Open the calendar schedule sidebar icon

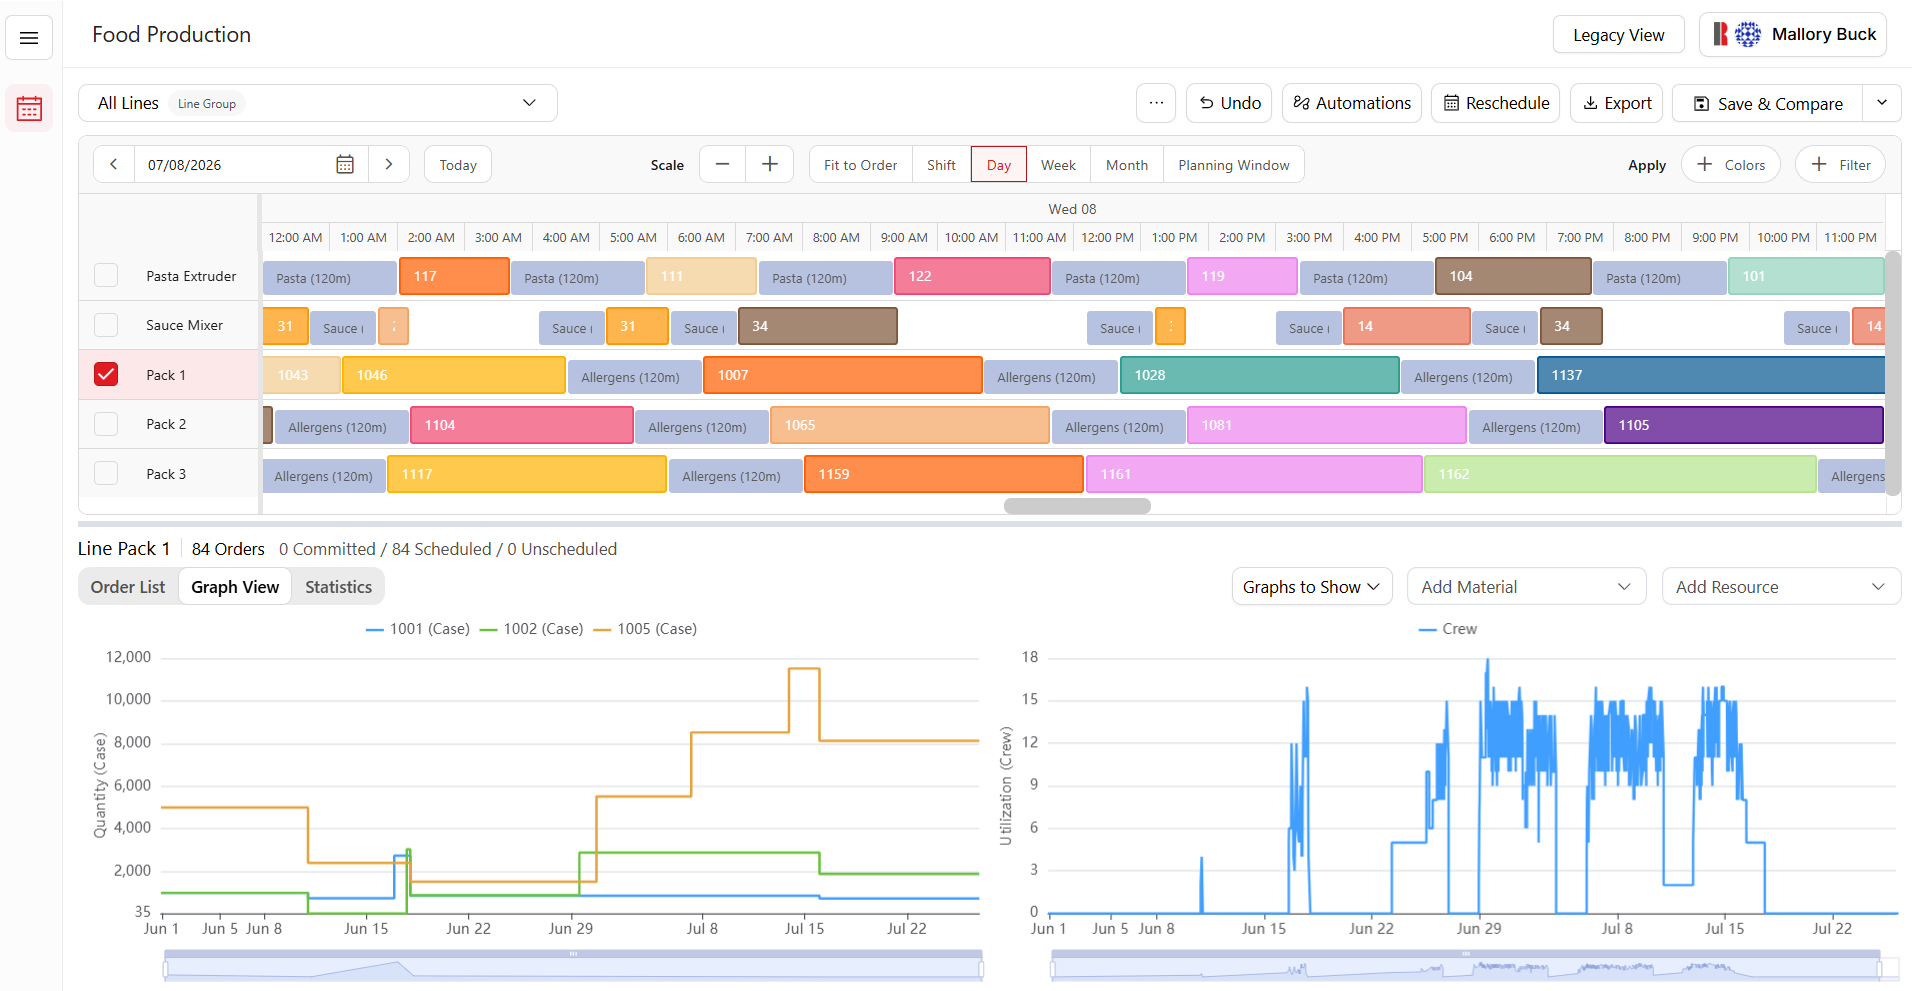click(x=29, y=108)
